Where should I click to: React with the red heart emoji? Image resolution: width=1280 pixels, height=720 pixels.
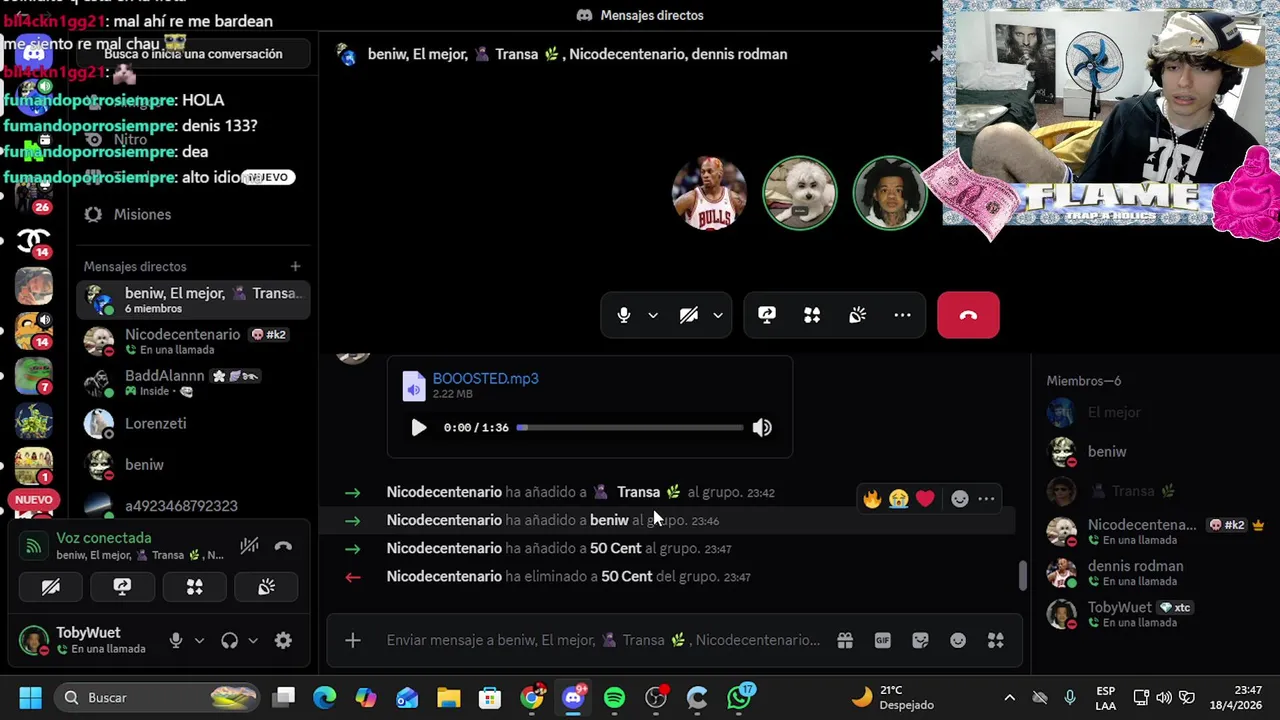point(925,498)
